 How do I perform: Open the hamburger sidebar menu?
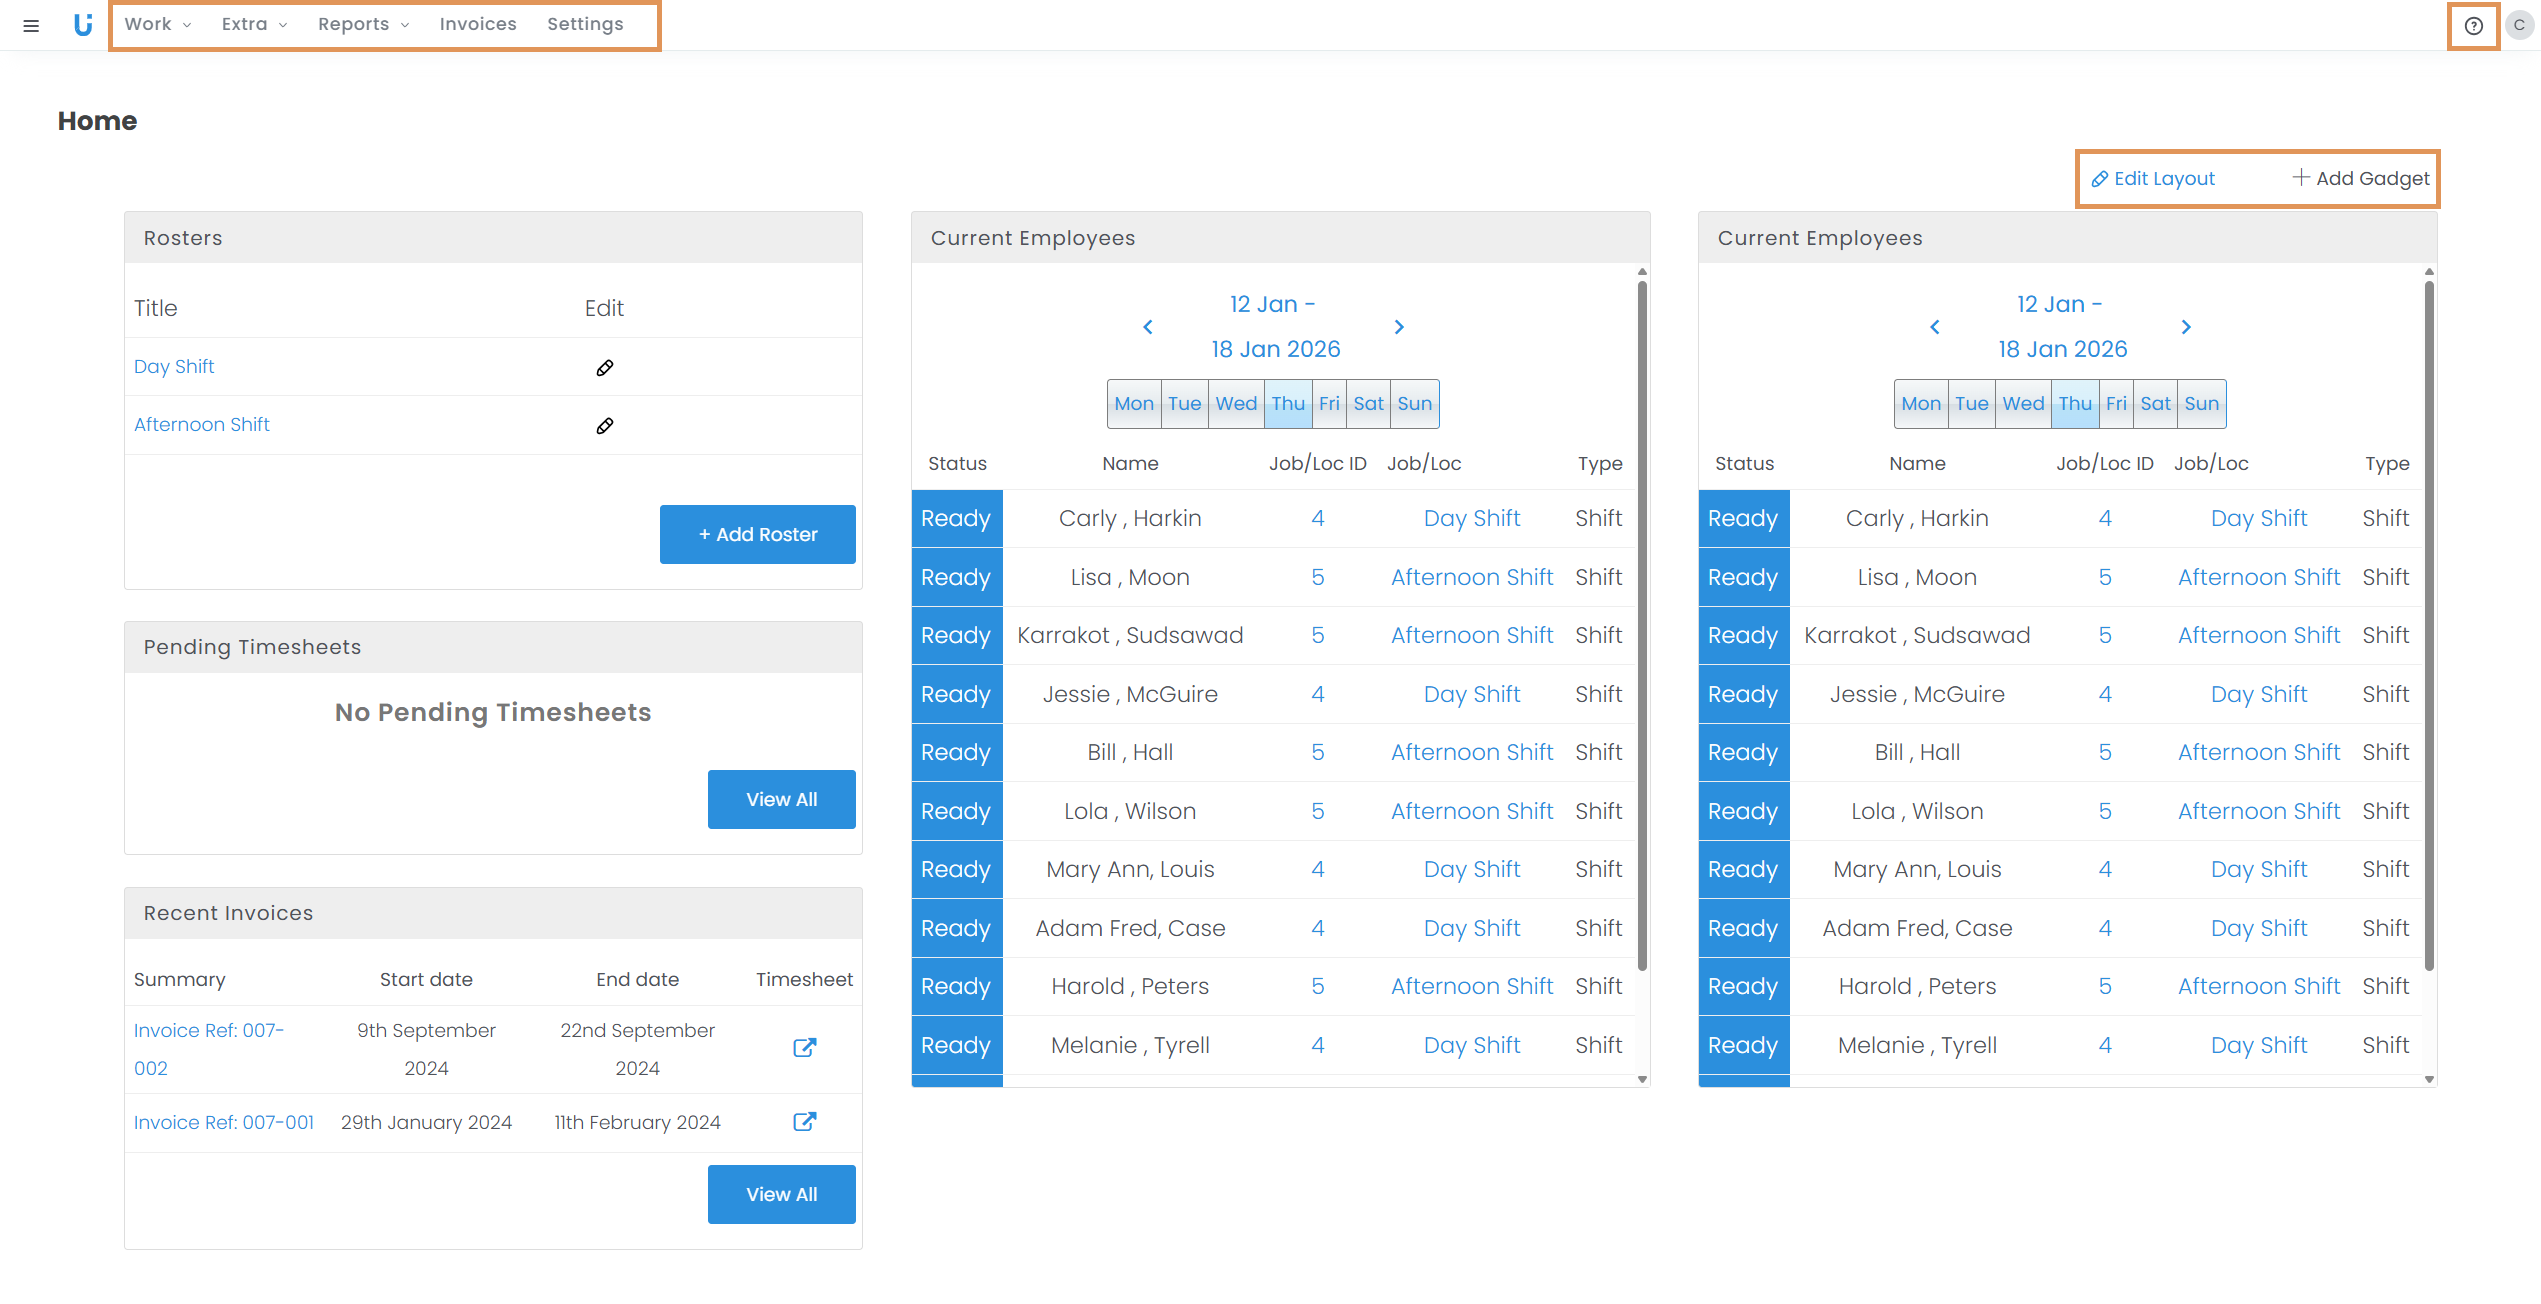[31, 25]
